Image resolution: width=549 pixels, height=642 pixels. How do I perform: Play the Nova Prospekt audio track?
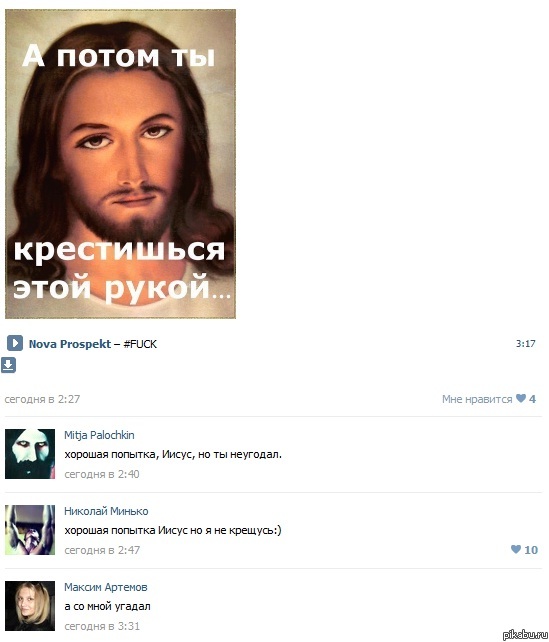pos(15,343)
